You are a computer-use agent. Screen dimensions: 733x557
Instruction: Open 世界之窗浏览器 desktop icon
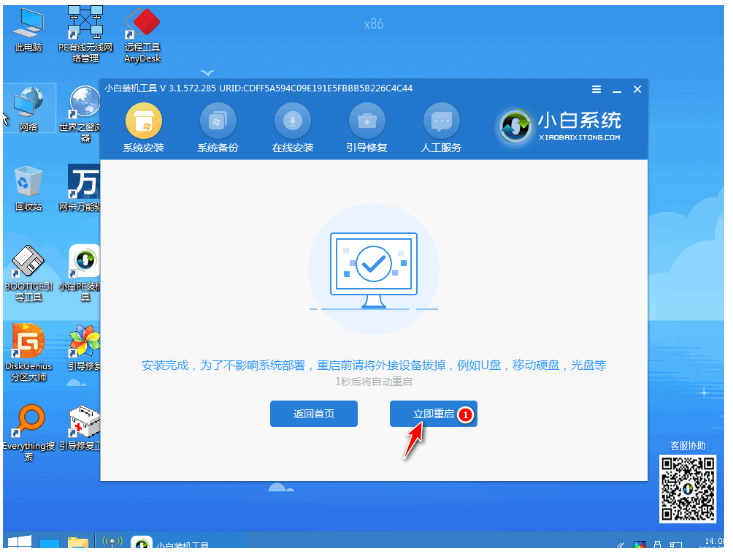click(x=80, y=114)
